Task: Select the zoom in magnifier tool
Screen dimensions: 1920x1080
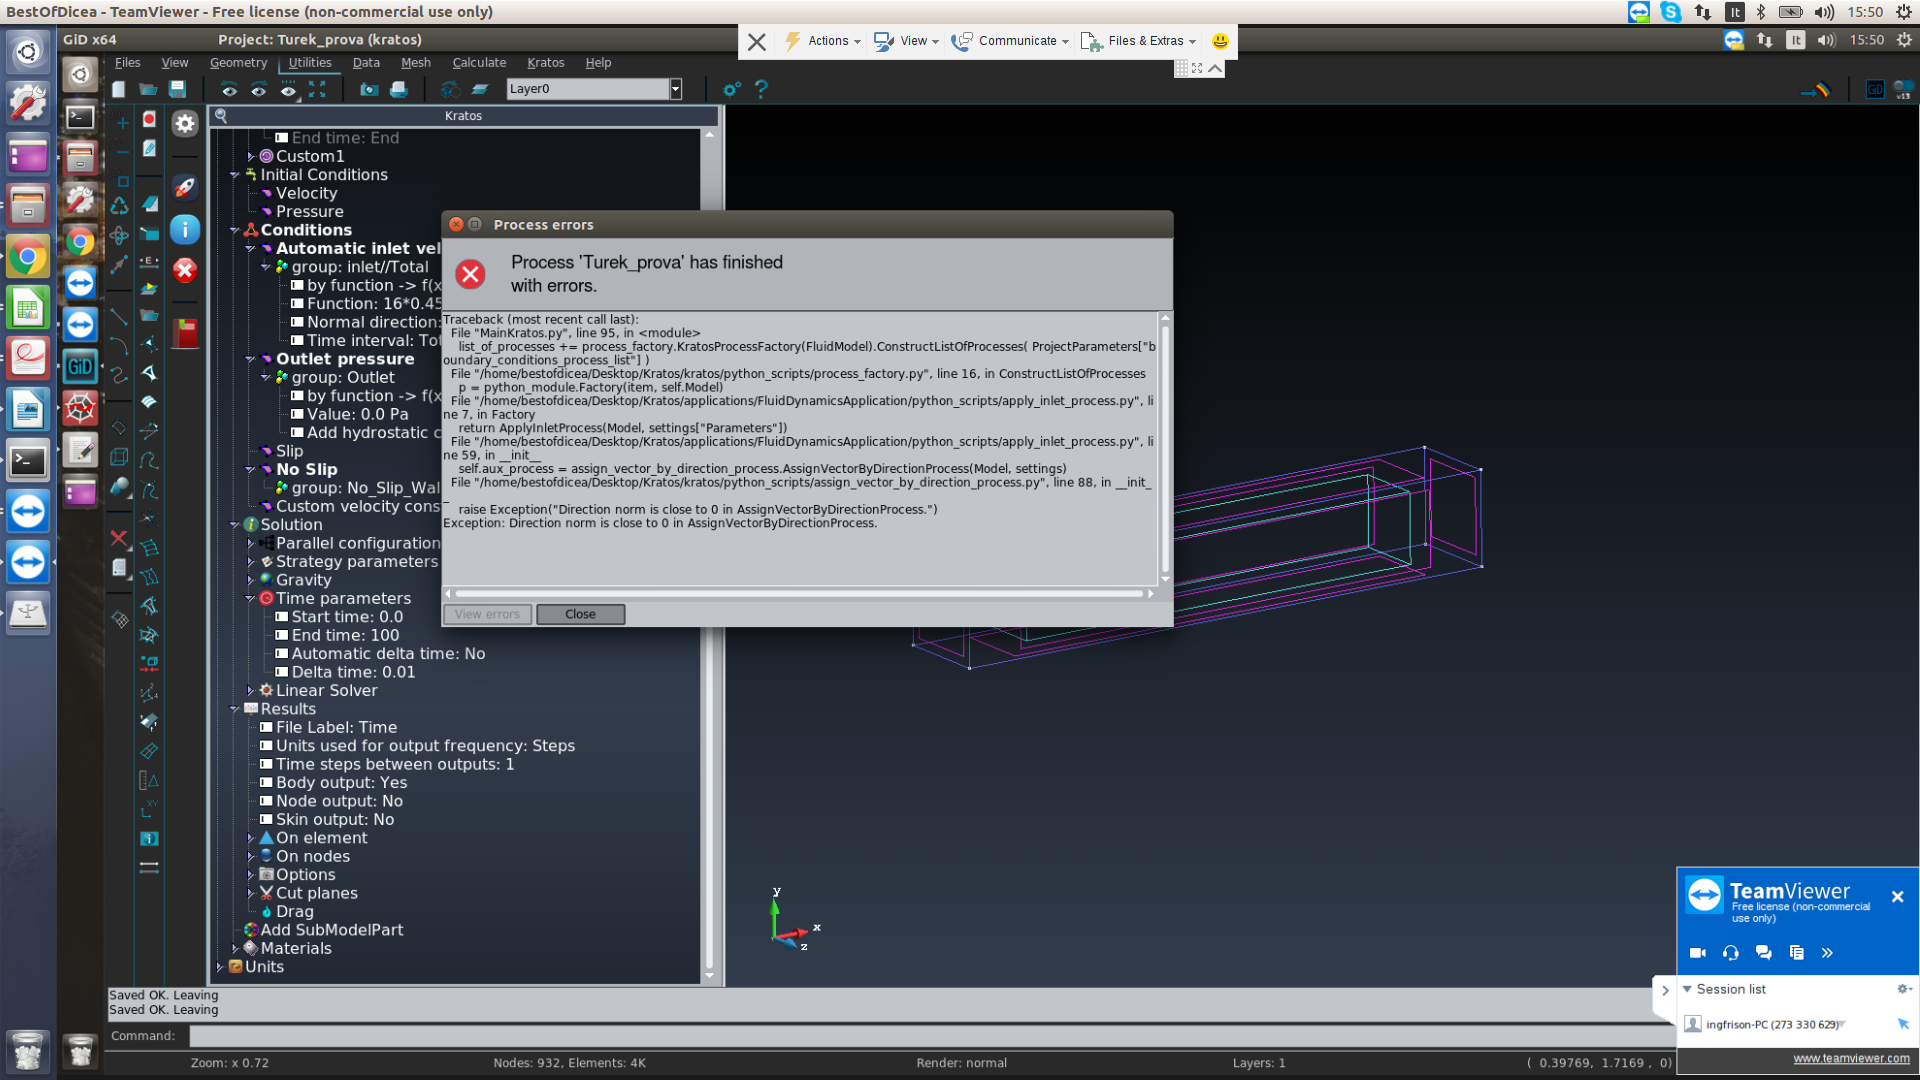Action: click(x=120, y=120)
